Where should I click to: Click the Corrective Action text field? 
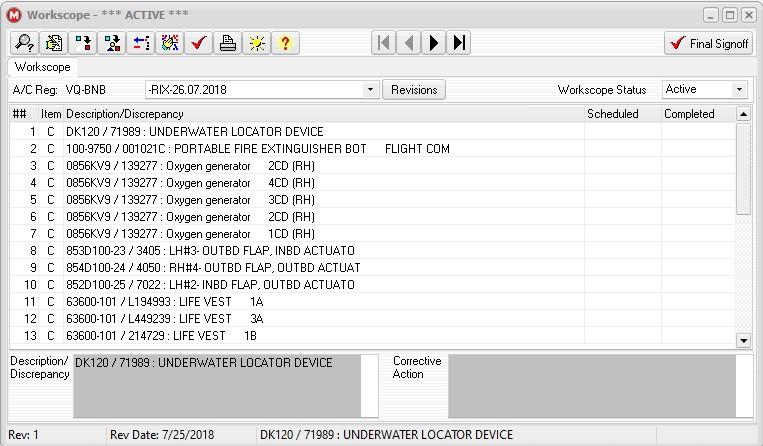592,386
